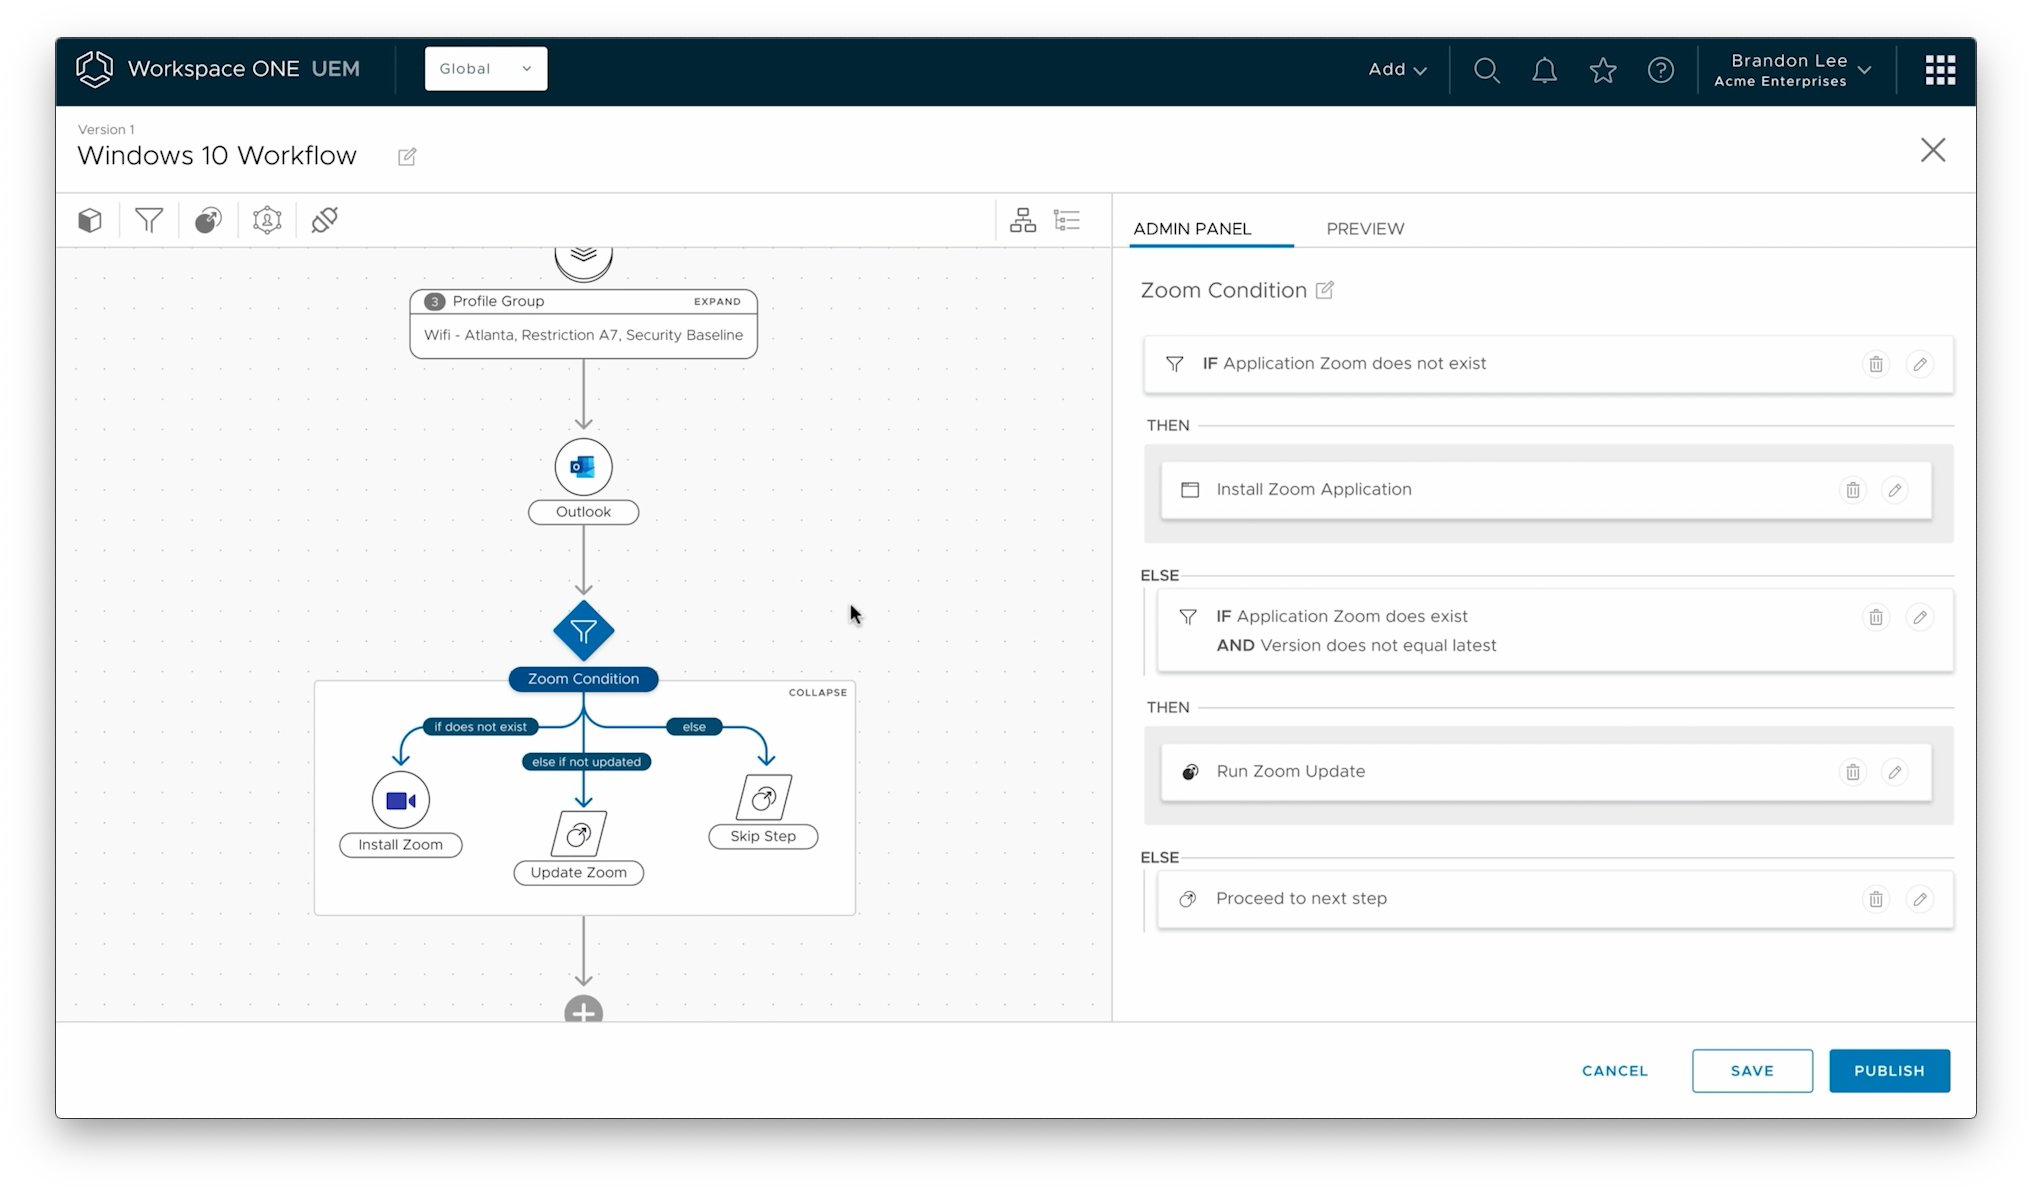Viewport: 2032px width, 1192px height.
Task: Select the script sensor tool icon
Action: [208, 220]
